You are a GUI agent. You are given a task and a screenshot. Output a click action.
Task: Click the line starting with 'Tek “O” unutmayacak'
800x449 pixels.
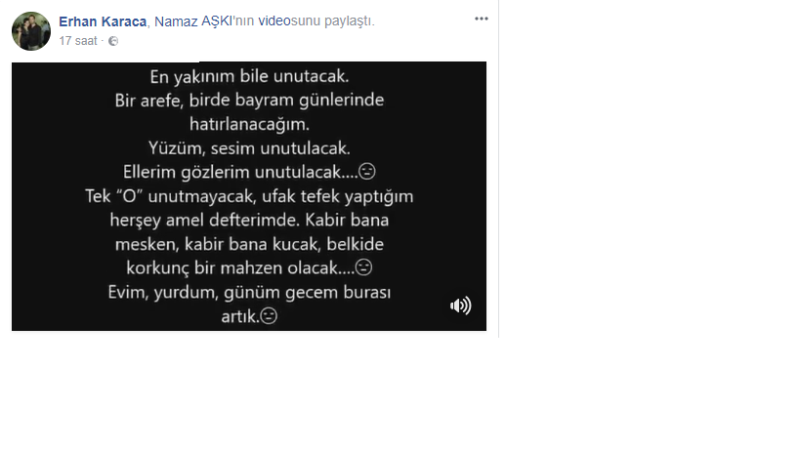click(x=249, y=196)
